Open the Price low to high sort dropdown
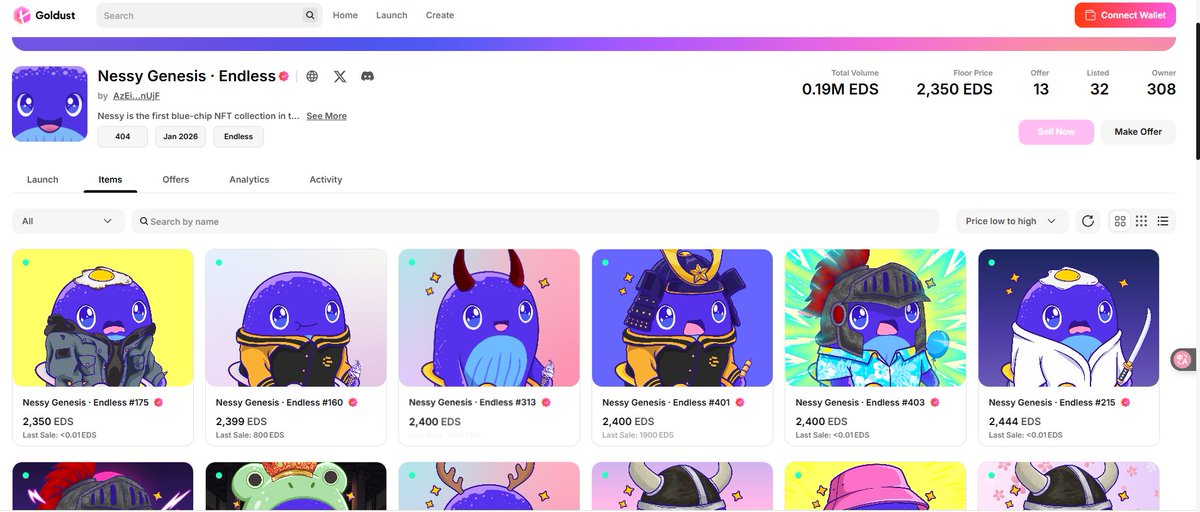1200x512 pixels. tap(1012, 221)
